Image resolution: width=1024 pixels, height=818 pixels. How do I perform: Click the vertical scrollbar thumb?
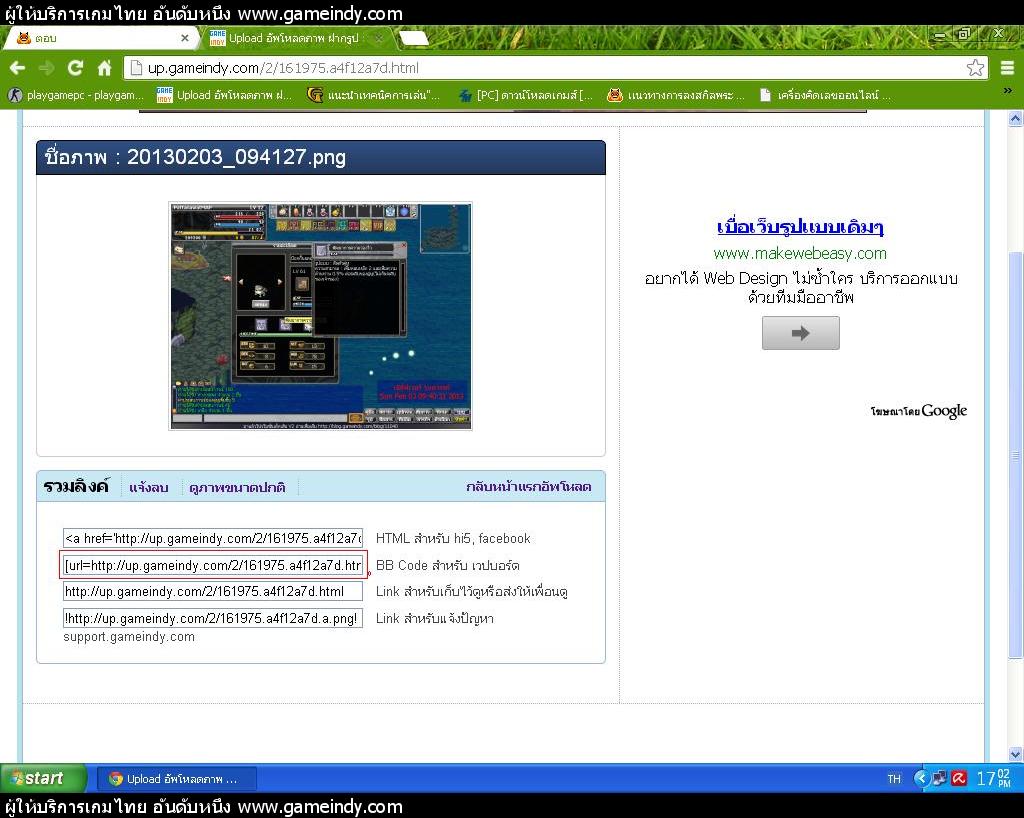[1015, 454]
